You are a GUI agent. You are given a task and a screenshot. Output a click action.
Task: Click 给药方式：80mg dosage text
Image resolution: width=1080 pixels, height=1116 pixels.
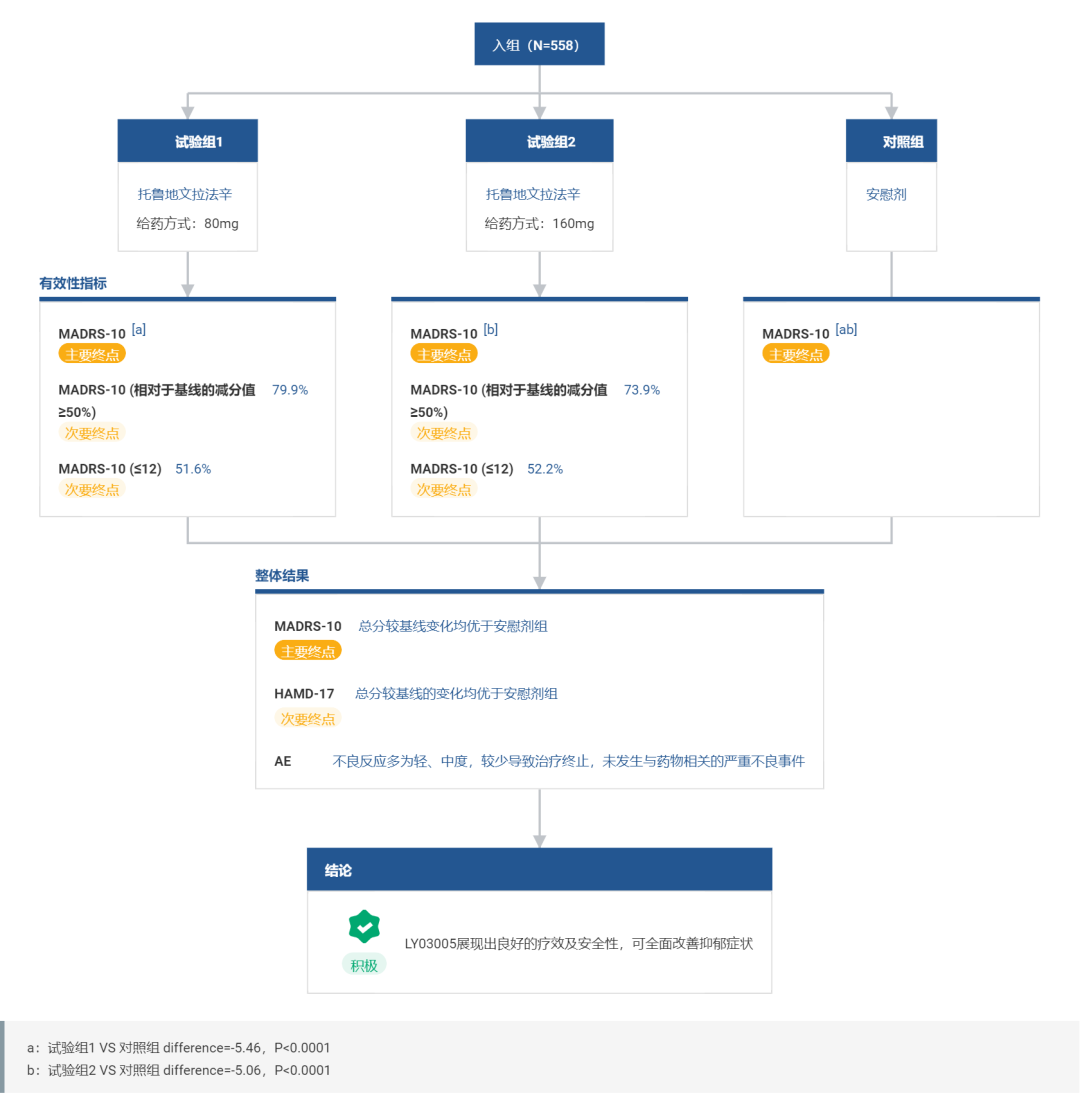coord(187,223)
